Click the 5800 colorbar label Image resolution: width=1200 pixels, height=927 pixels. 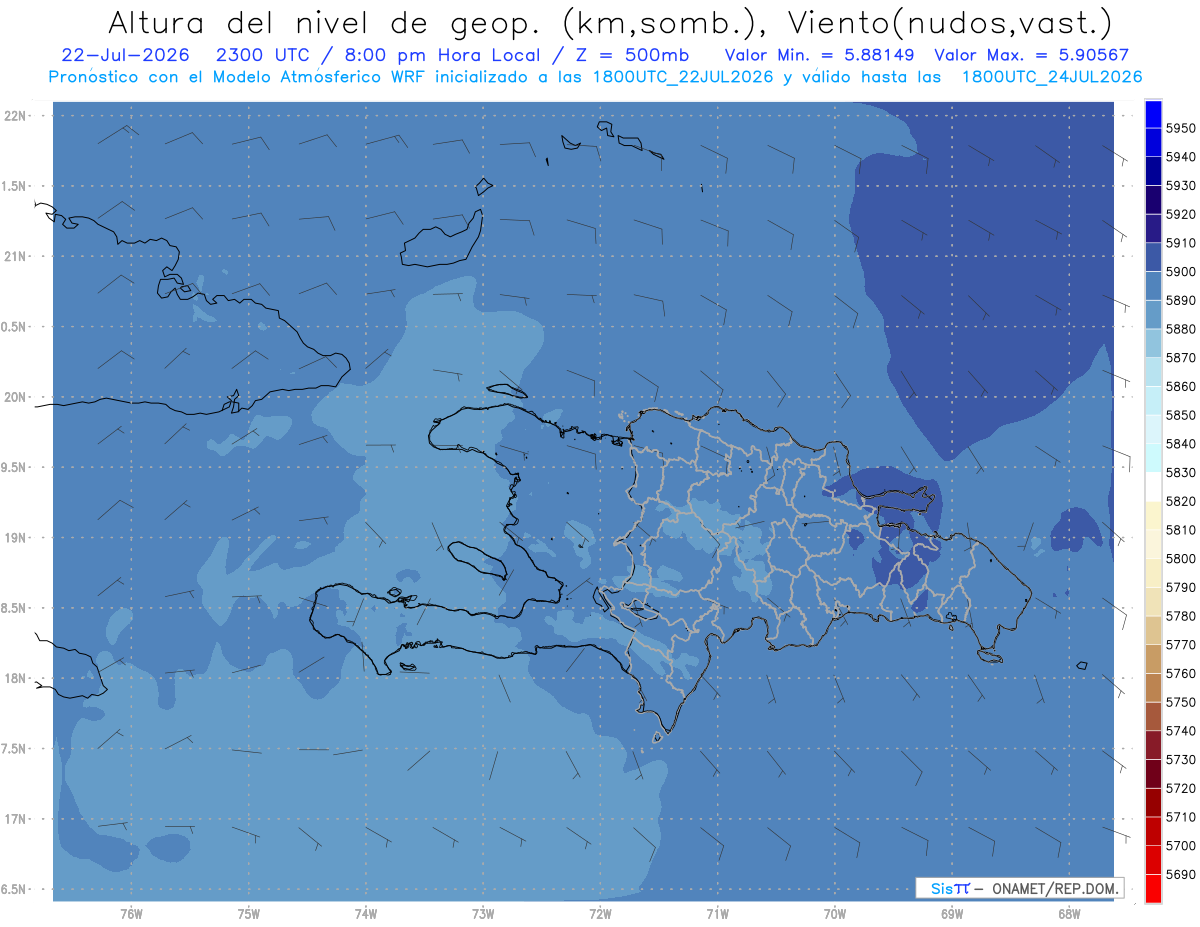point(1180,558)
